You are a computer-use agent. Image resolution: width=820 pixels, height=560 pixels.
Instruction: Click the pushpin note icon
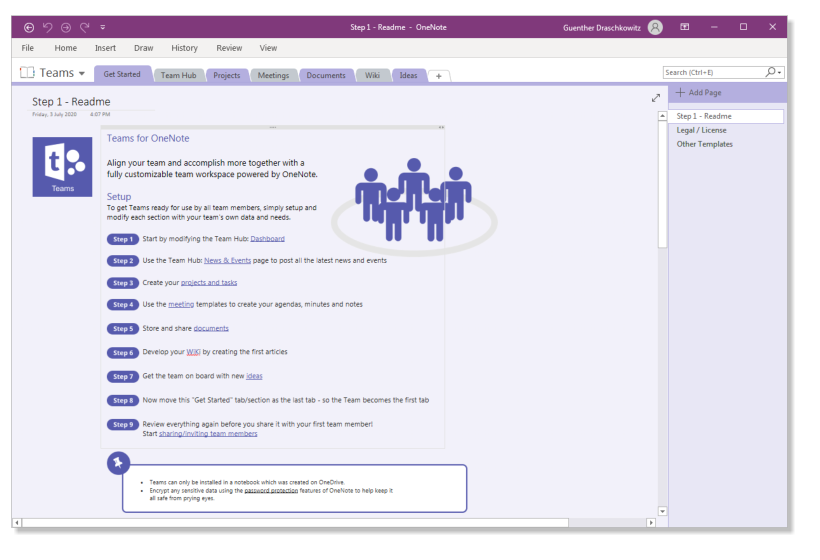(x=119, y=463)
